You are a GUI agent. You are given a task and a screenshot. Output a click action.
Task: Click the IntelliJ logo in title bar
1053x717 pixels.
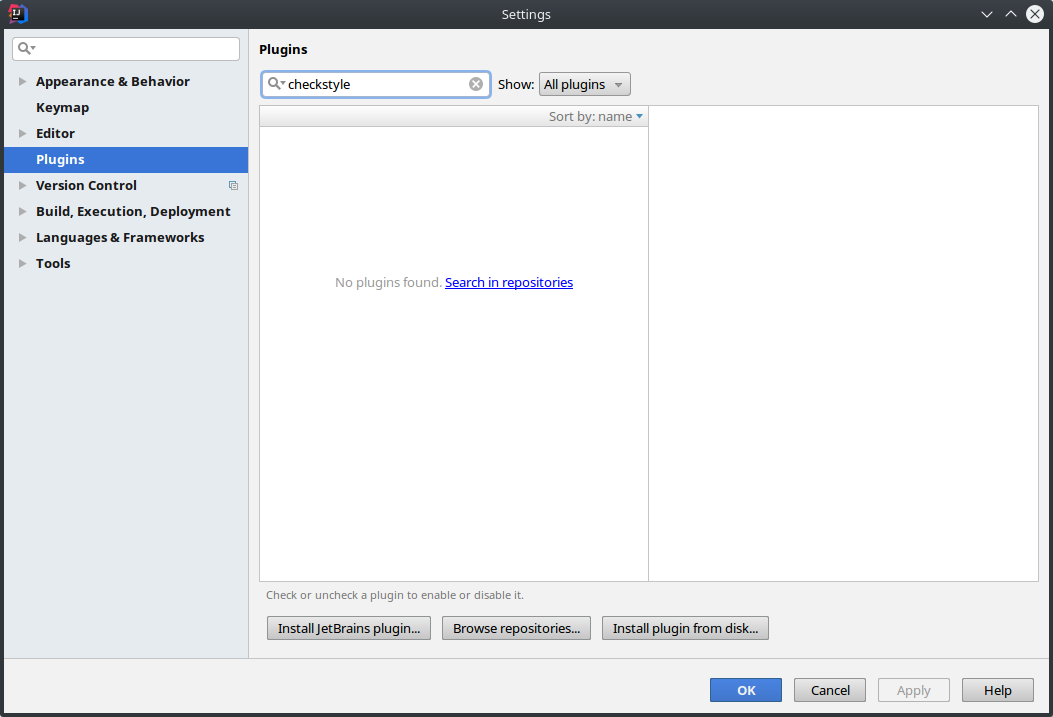pyautogui.click(x=18, y=14)
